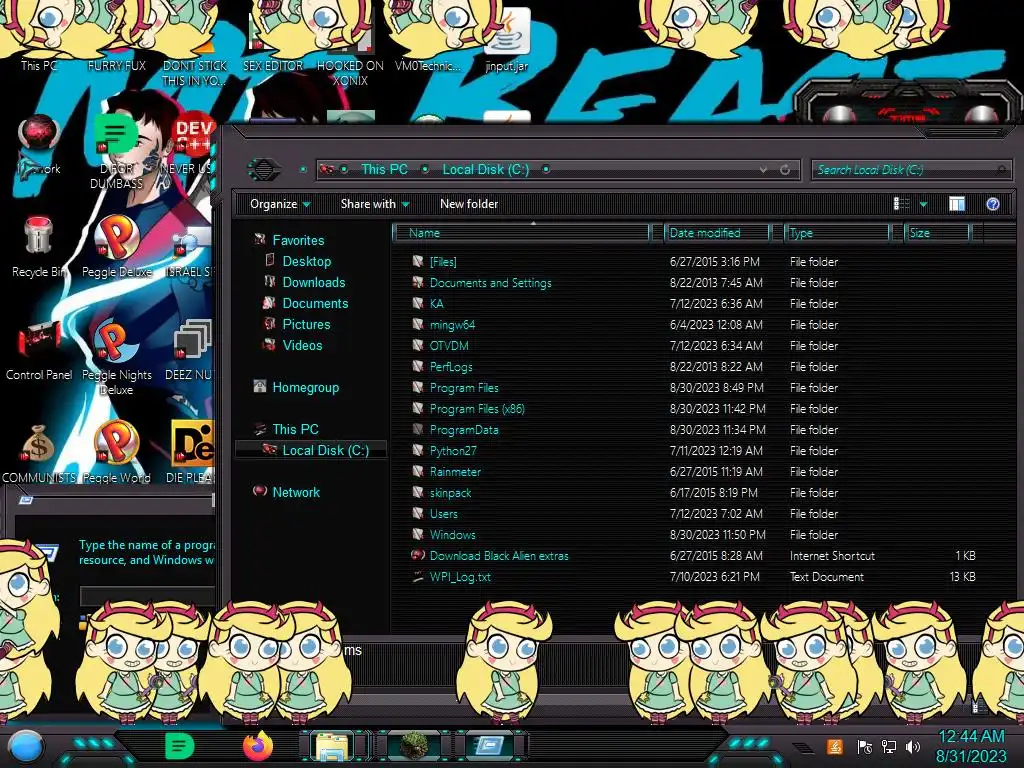The height and width of the screenshot is (768, 1024).
Task: Click Local Disk (C:) in the breadcrumb
Action: [485, 170]
